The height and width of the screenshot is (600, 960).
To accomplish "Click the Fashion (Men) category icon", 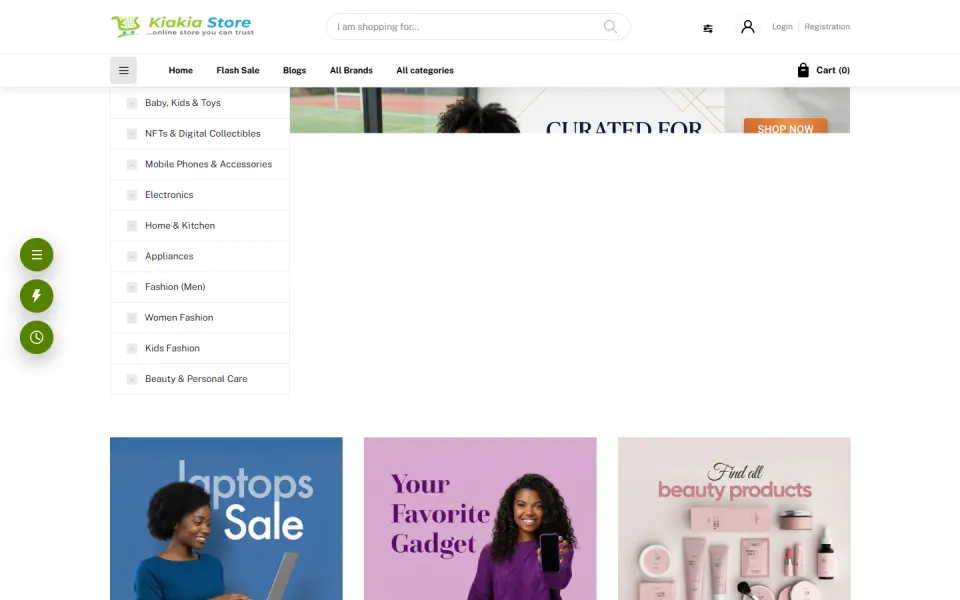I will coord(132,287).
